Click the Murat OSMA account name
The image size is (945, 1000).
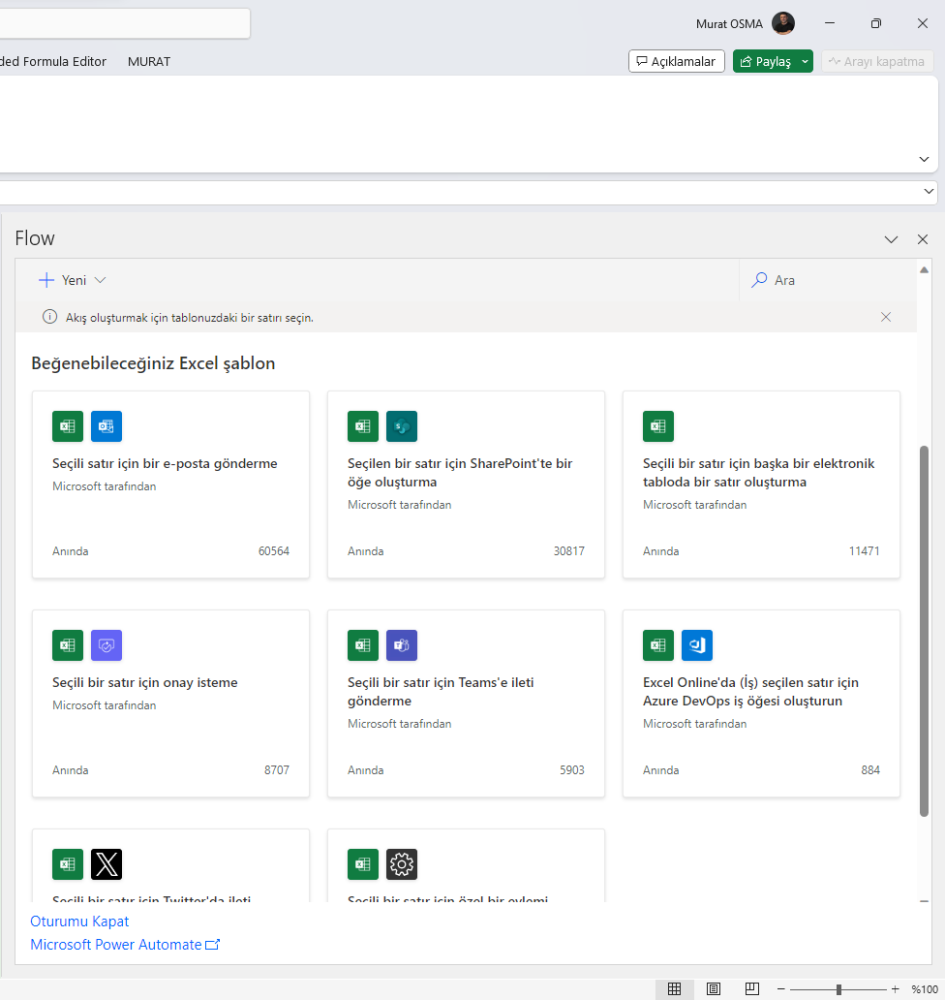[729, 24]
